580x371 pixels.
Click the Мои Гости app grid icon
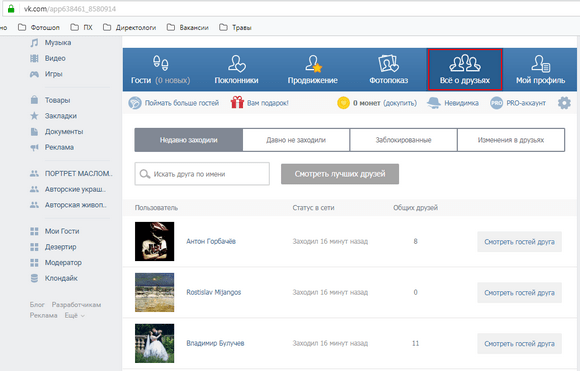click(x=34, y=231)
